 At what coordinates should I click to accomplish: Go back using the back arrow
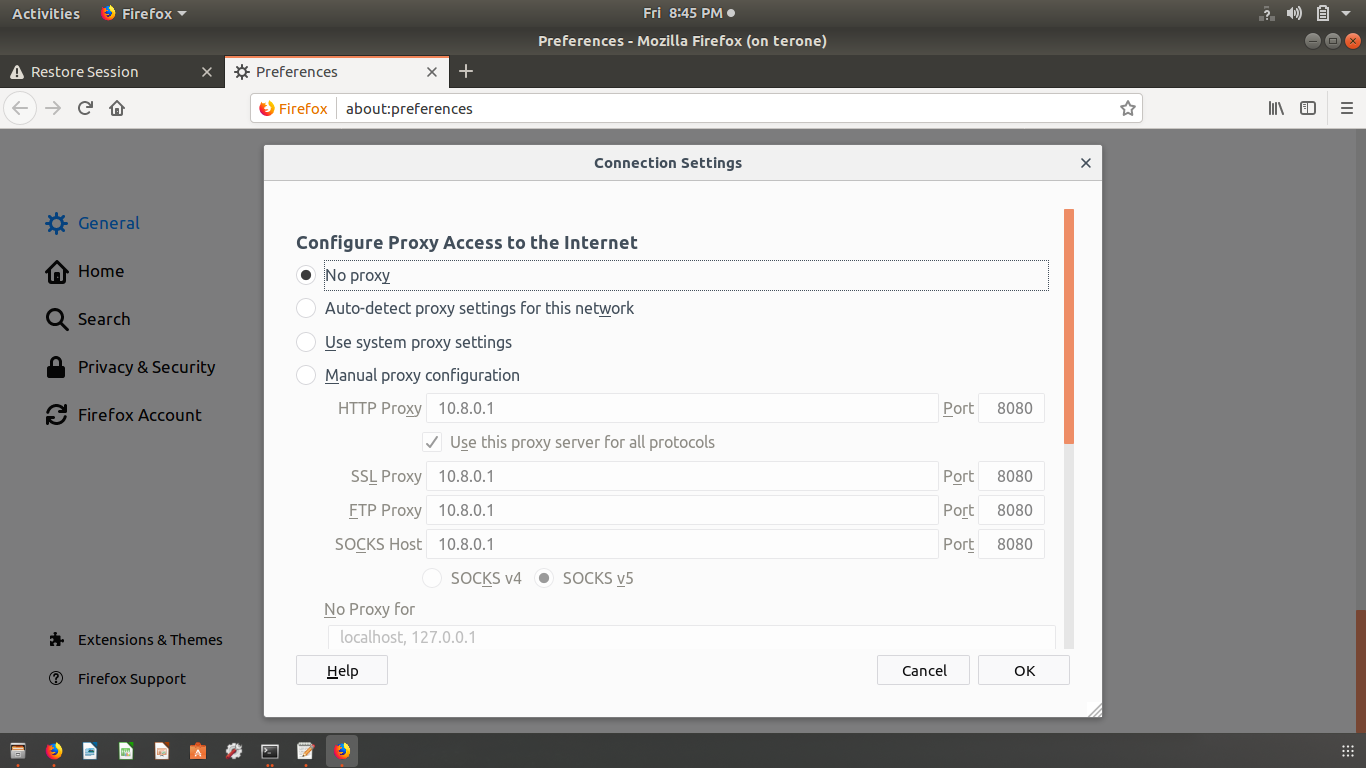tap(21, 108)
